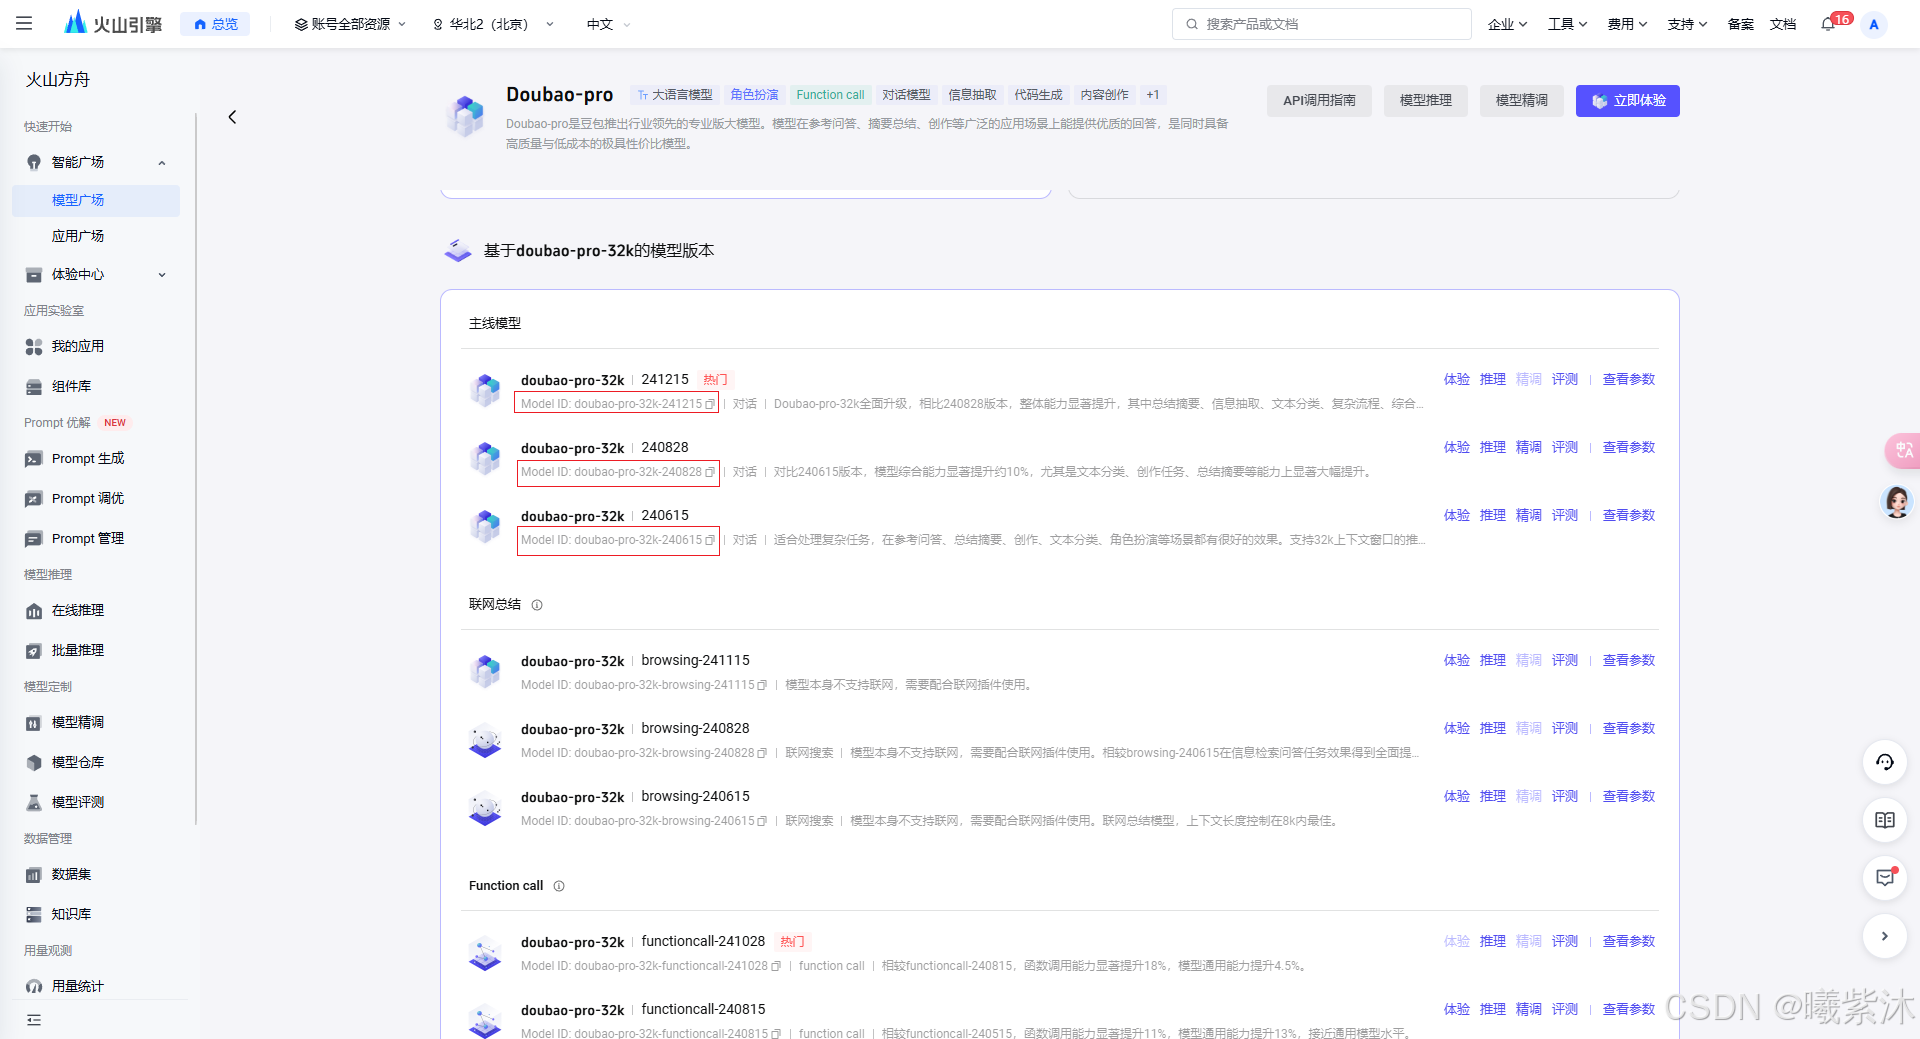
Task: Copy Model ID doubao-pro-32k-browsing-241115
Action: coord(762,685)
